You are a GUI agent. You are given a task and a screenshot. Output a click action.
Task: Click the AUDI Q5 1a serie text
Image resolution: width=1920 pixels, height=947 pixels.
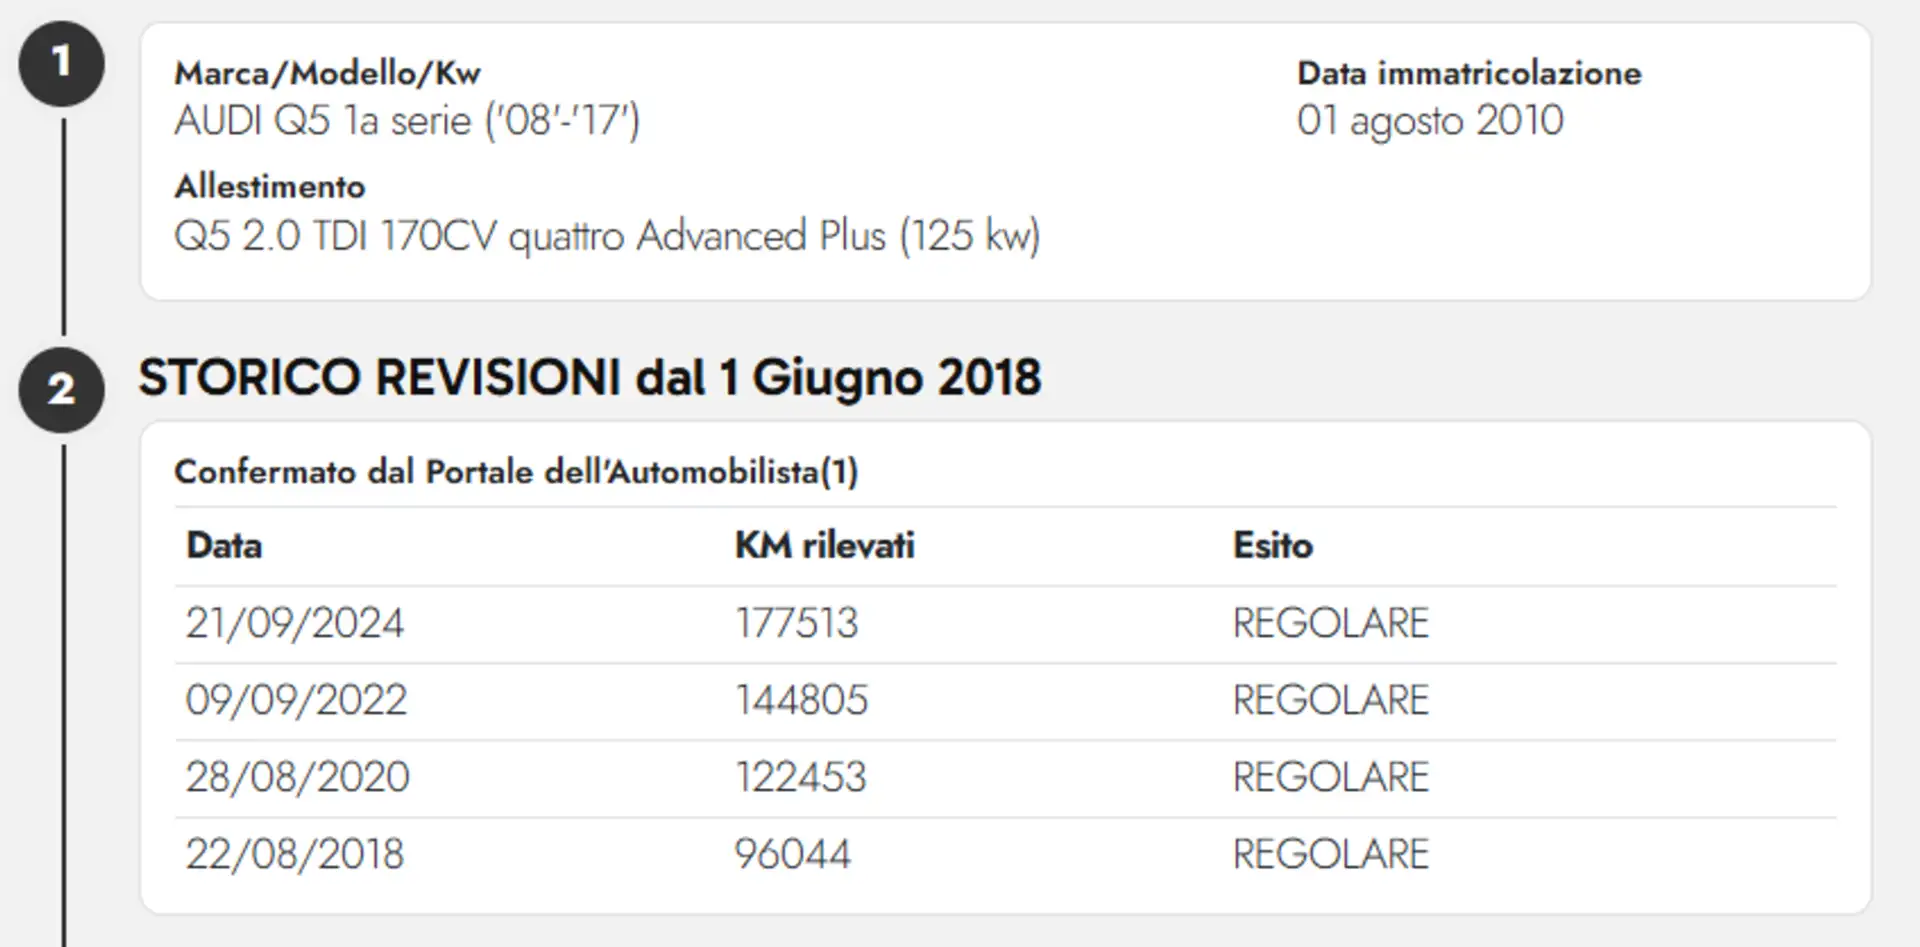[406, 121]
